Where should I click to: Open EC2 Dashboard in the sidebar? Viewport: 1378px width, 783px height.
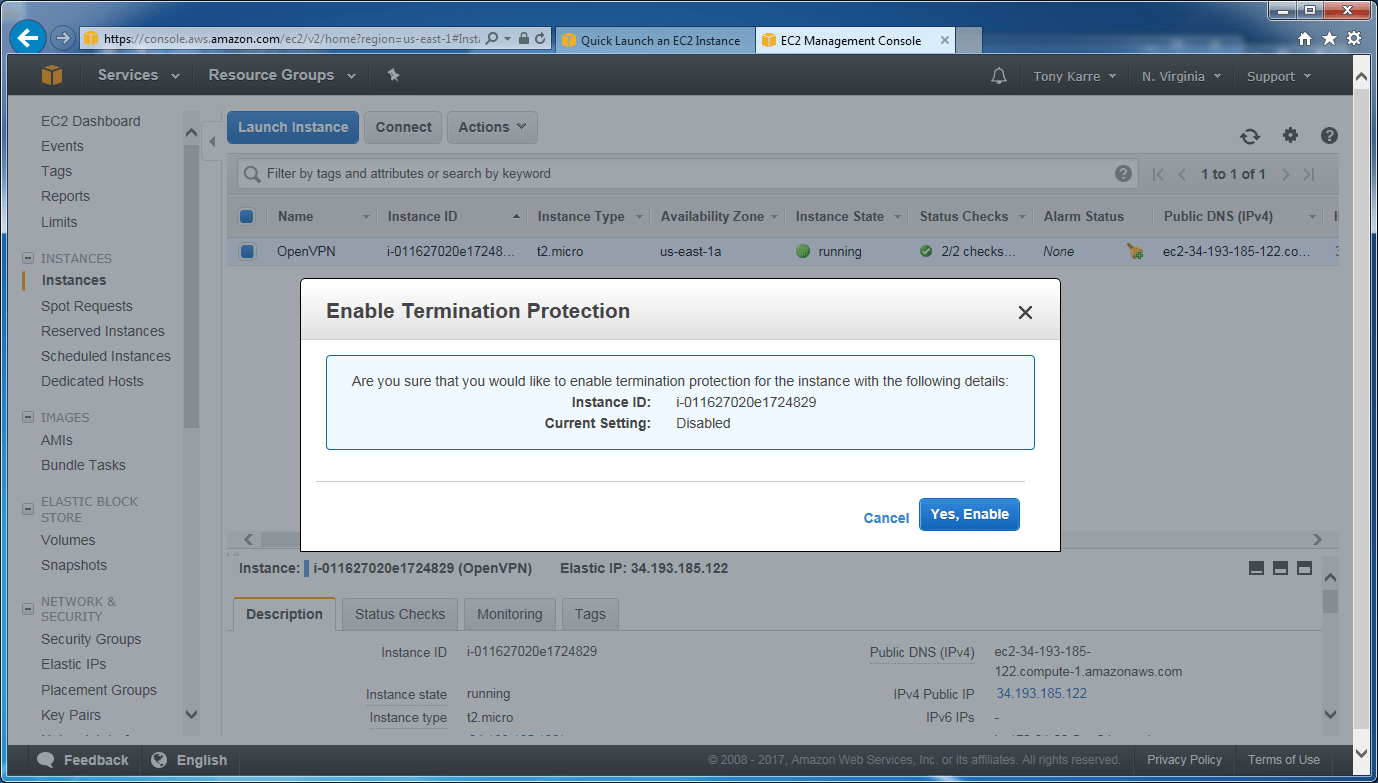pyautogui.click(x=91, y=121)
